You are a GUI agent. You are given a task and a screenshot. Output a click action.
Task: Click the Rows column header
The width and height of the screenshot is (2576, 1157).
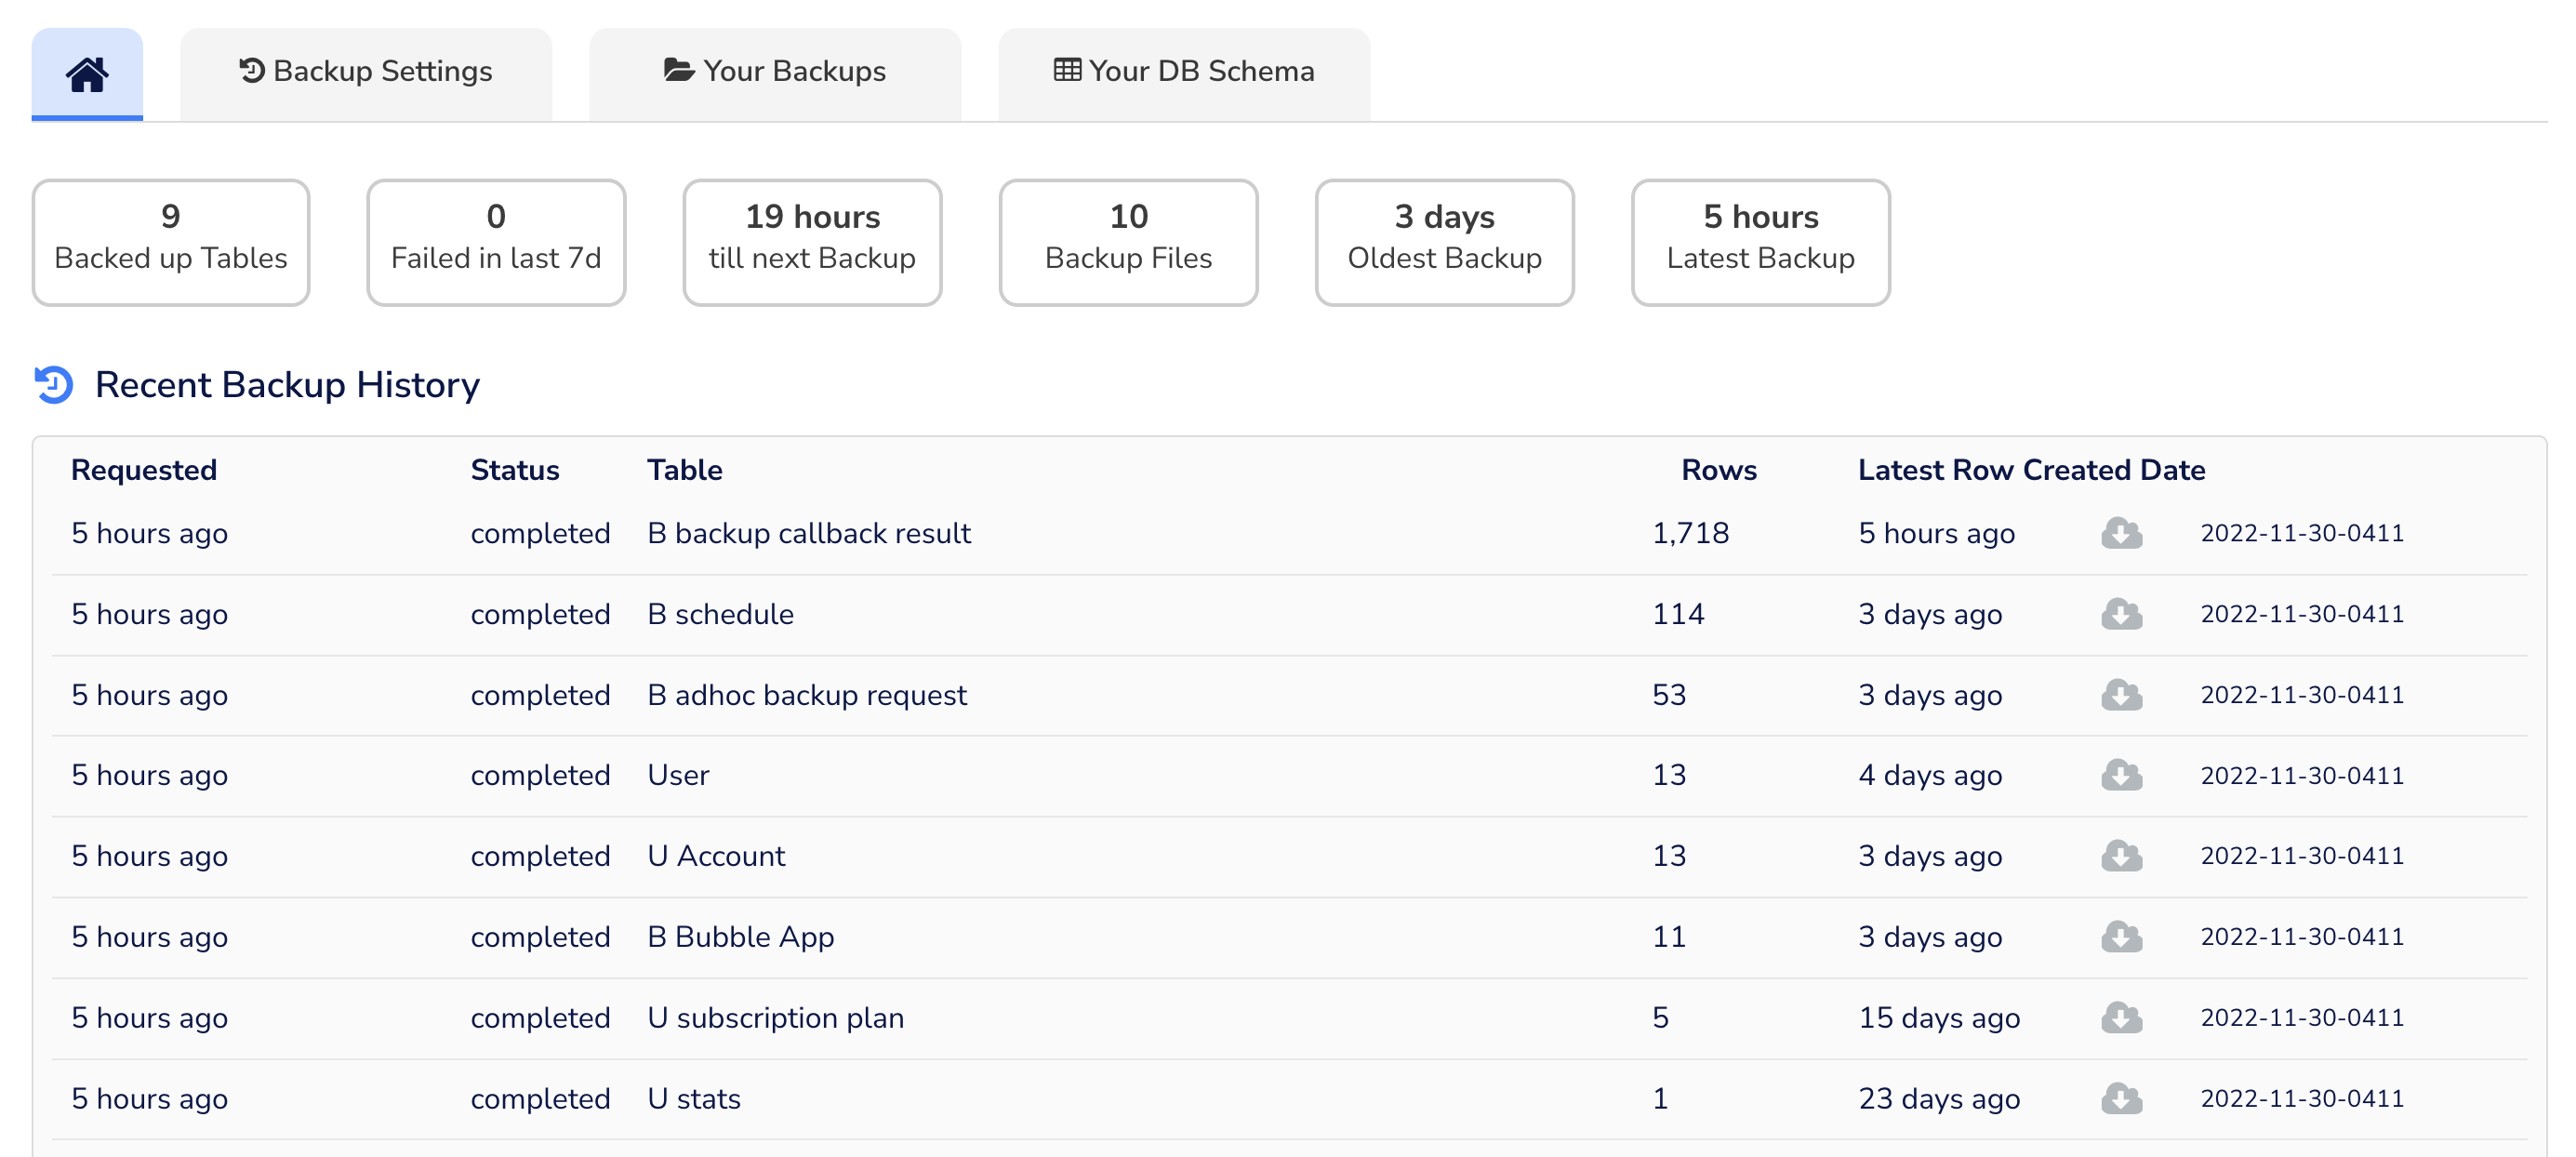(x=1718, y=470)
